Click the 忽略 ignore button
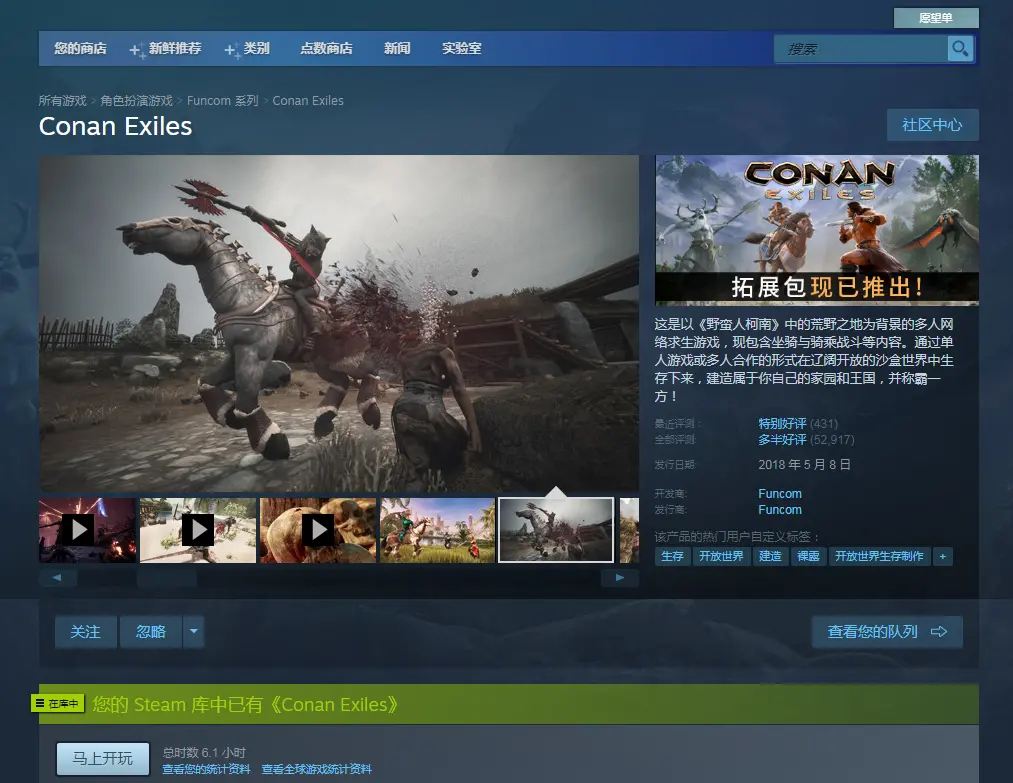This screenshot has width=1013, height=783. (151, 632)
